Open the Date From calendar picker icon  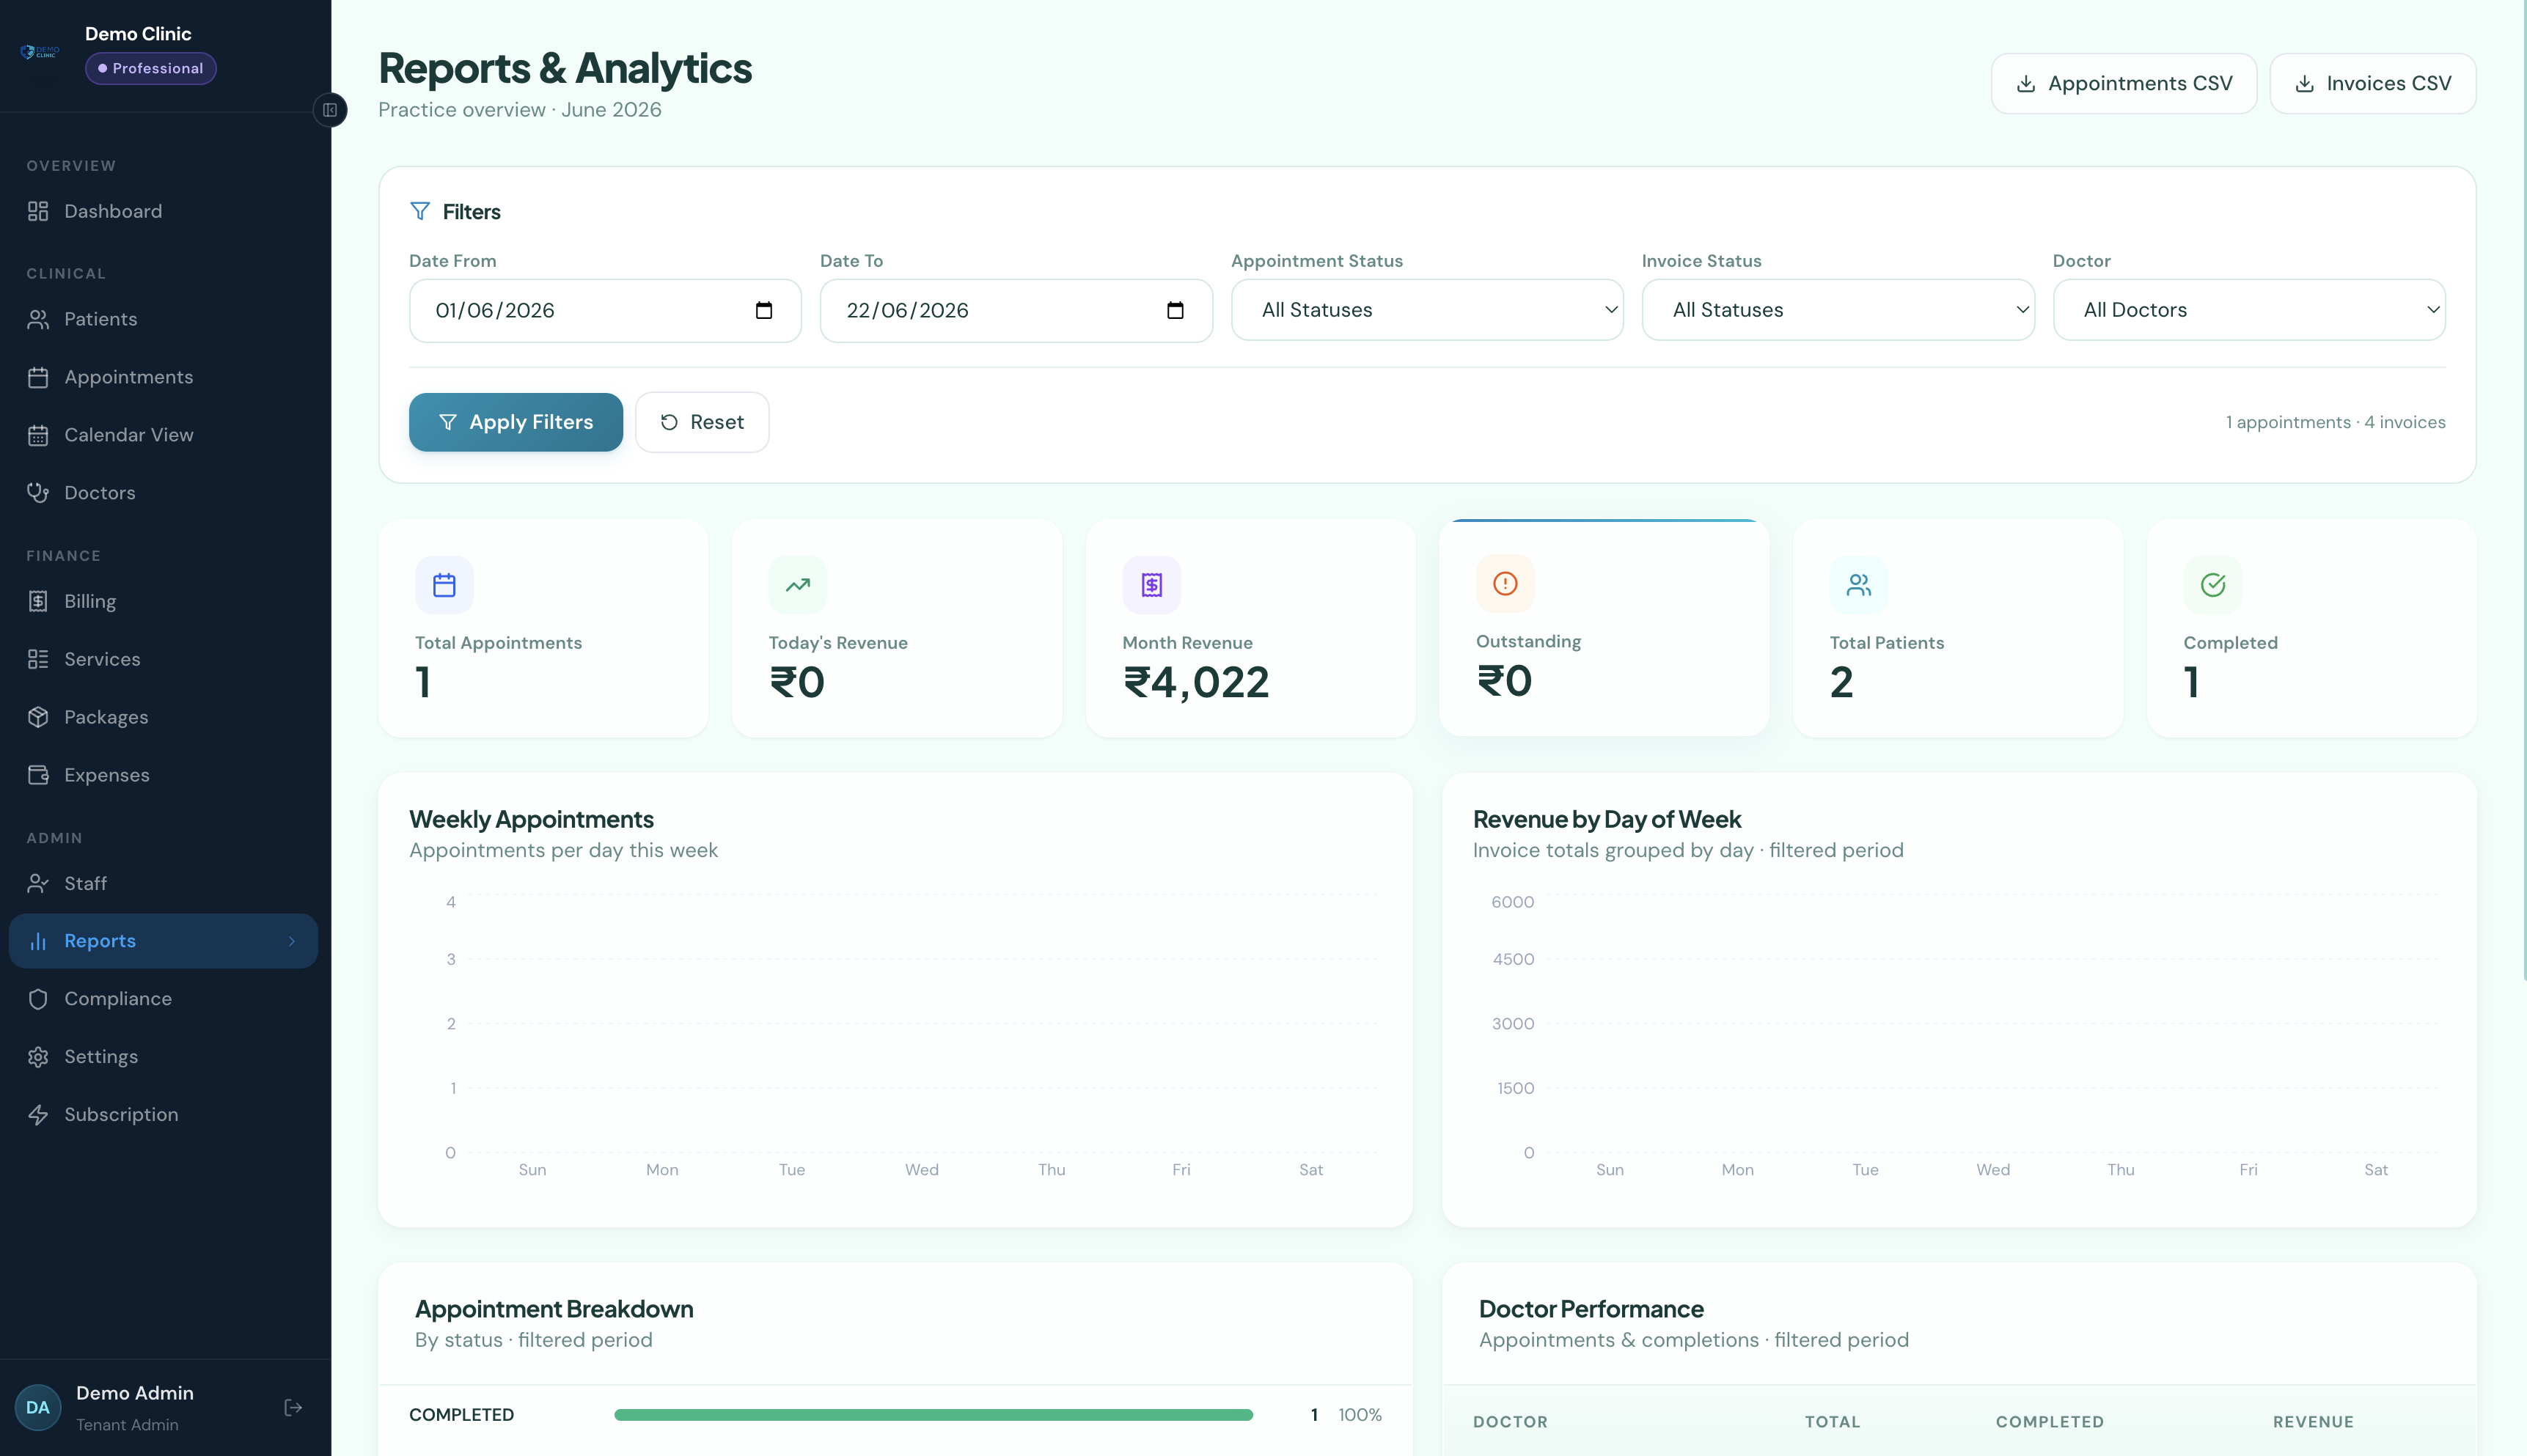click(x=764, y=310)
